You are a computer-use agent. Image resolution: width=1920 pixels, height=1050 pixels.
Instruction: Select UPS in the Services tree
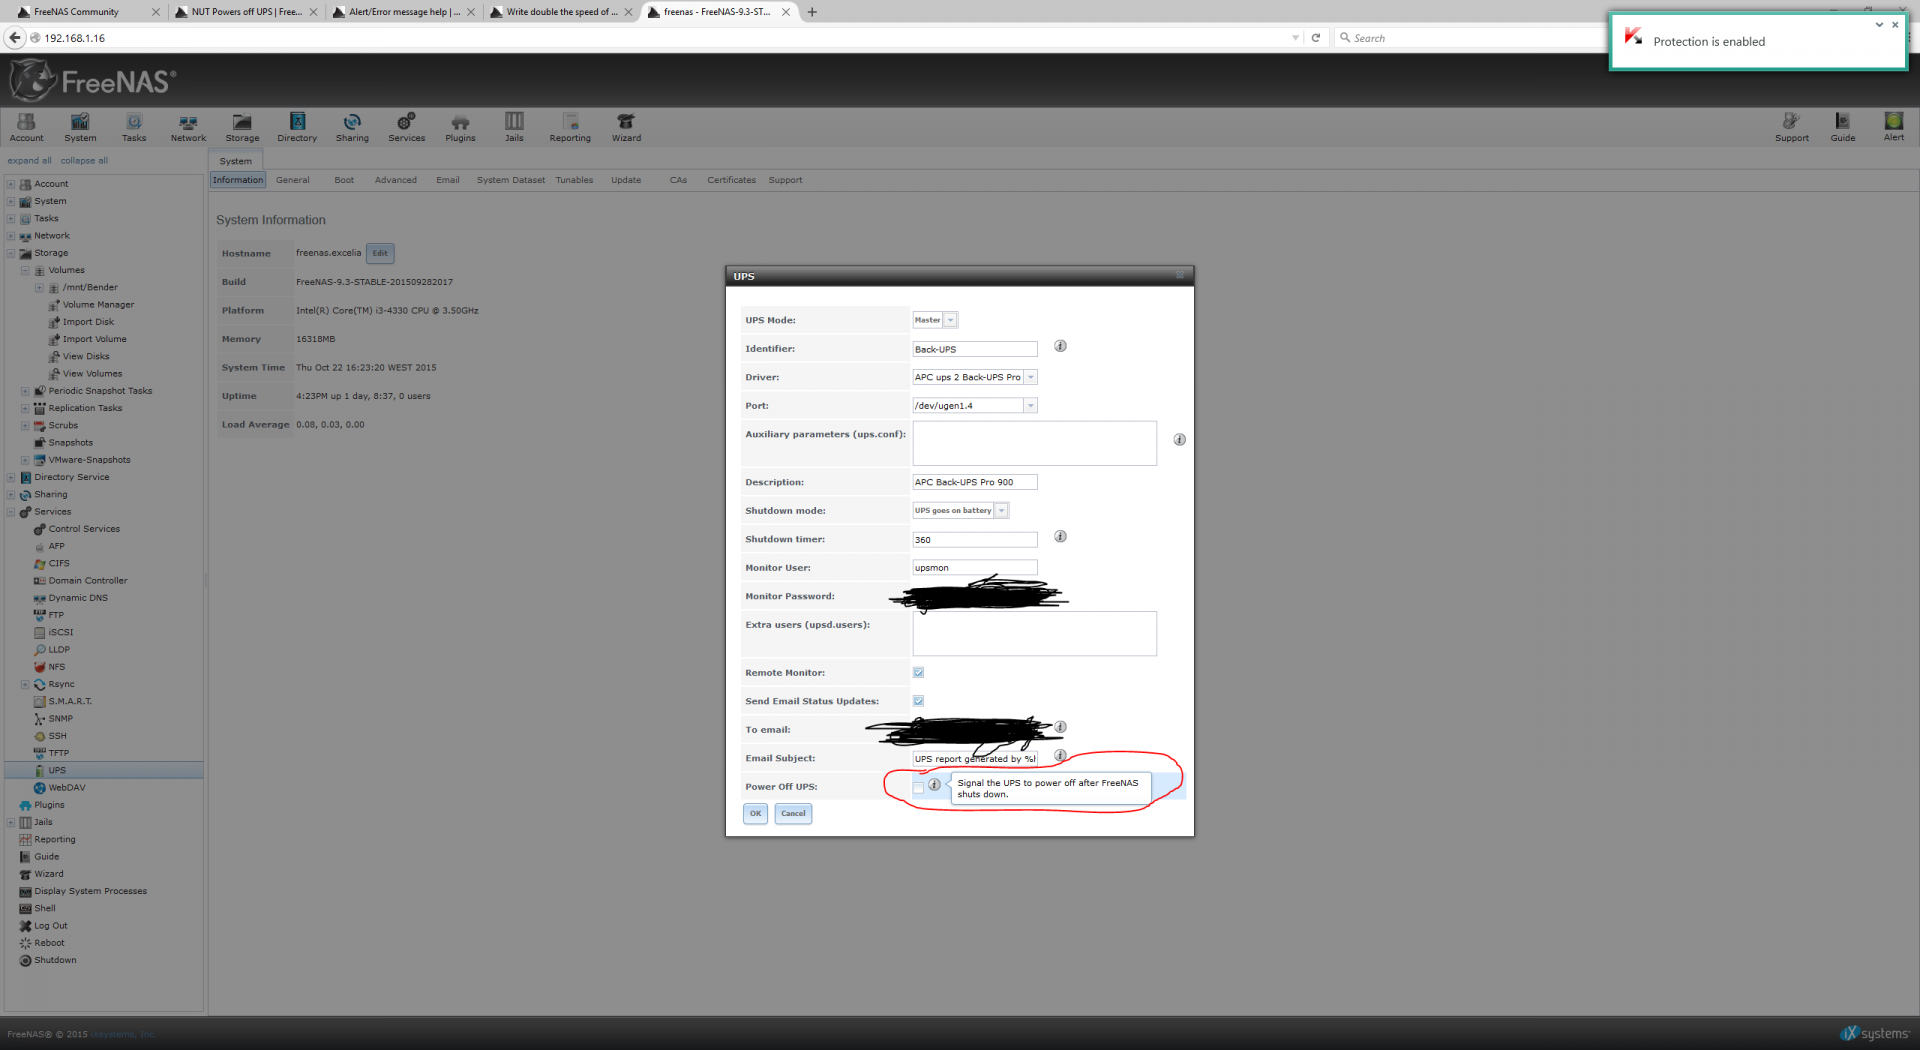[x=57, y=770]
